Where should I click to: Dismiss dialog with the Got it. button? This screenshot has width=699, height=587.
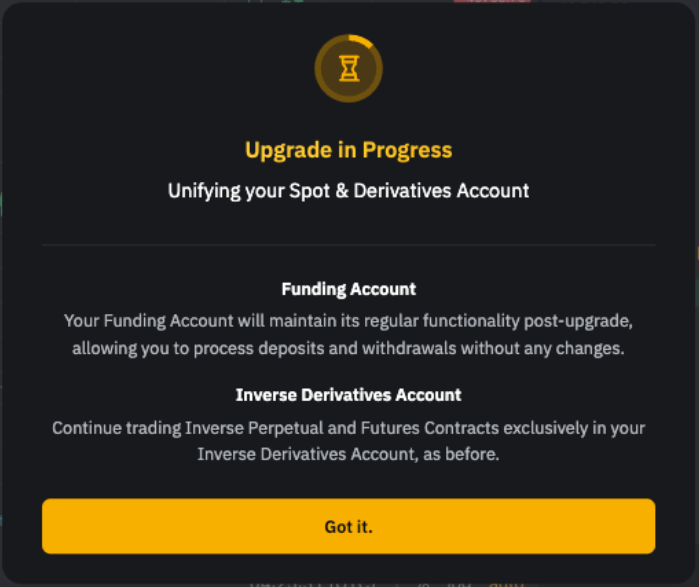[x=349, y=526]
